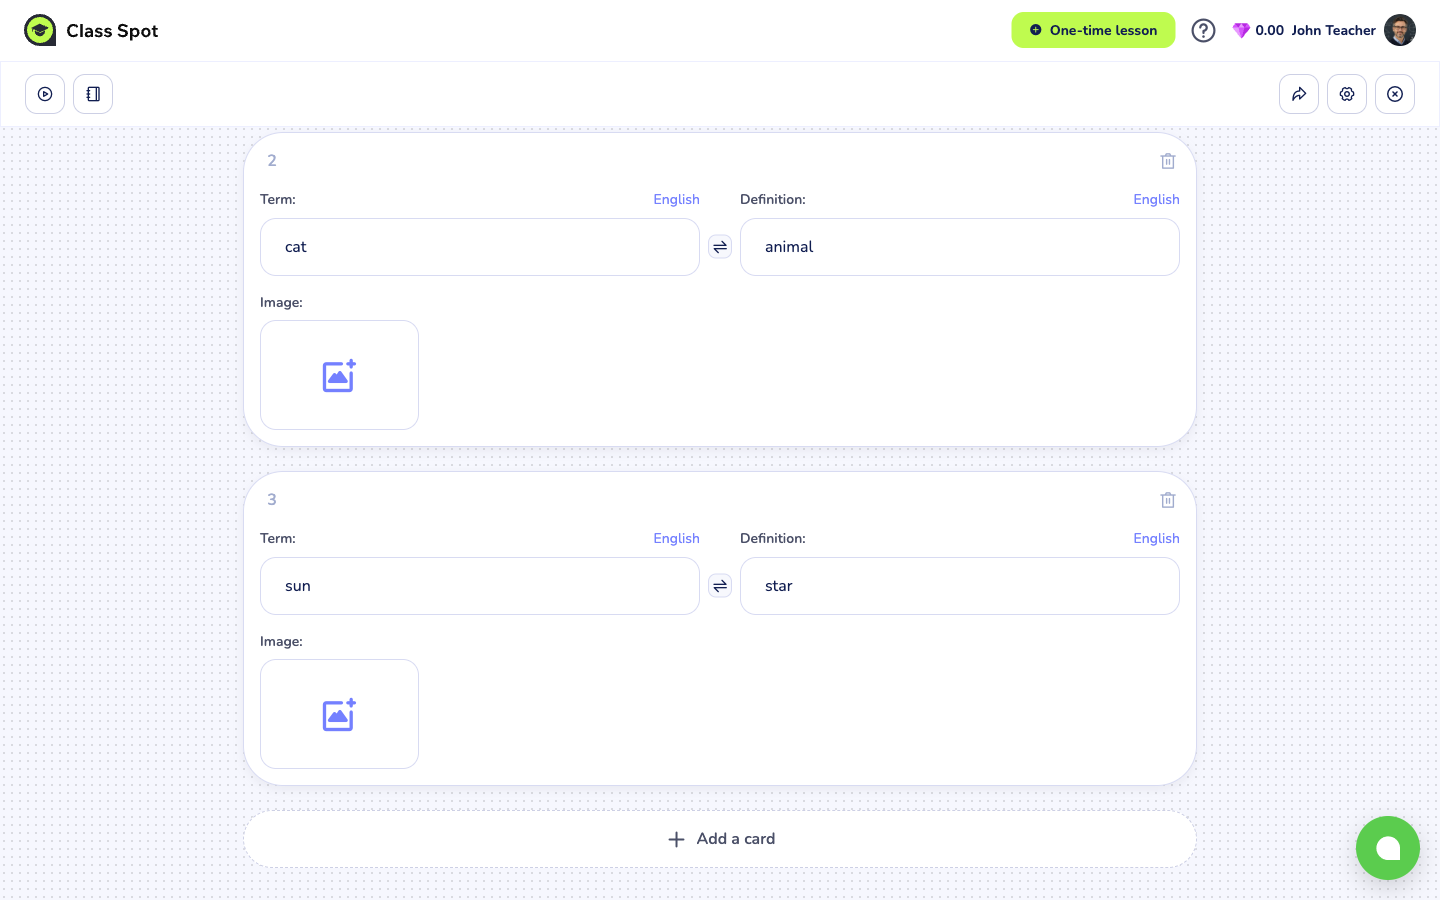
Task: Click the definition field containing animal
Action: point(960,247)
